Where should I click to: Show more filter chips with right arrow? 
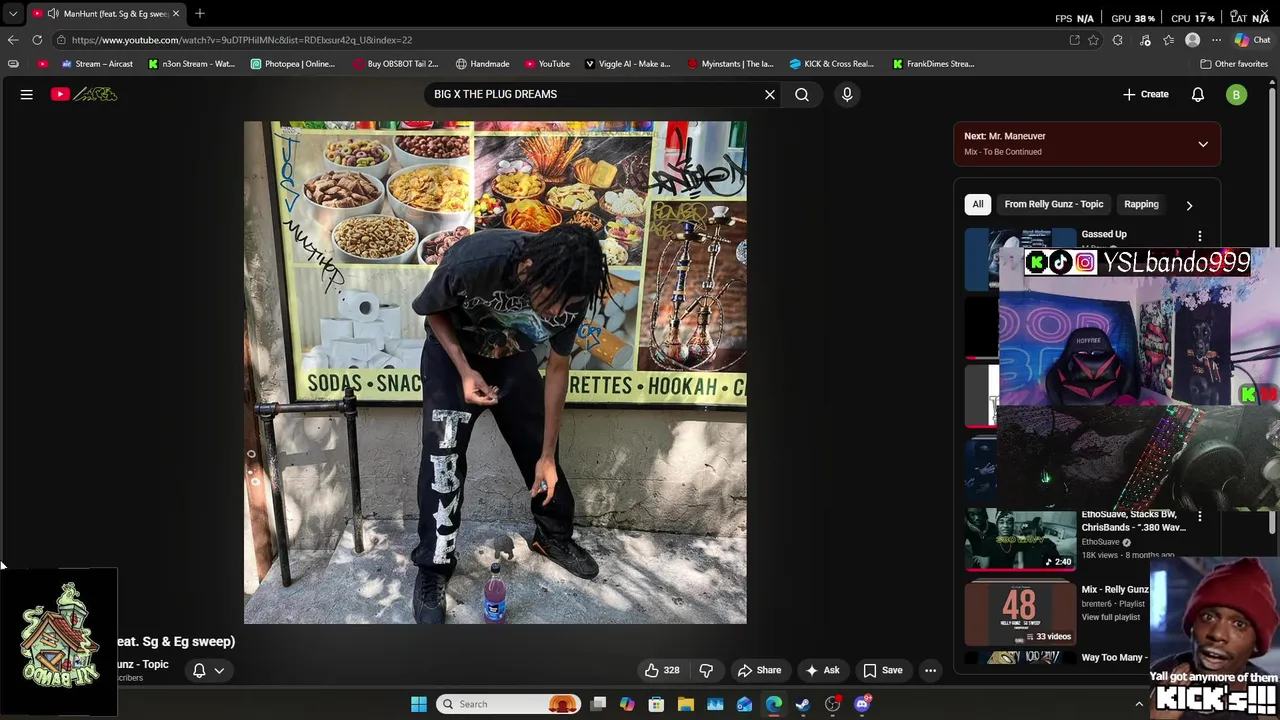(x=1189, y=205)
